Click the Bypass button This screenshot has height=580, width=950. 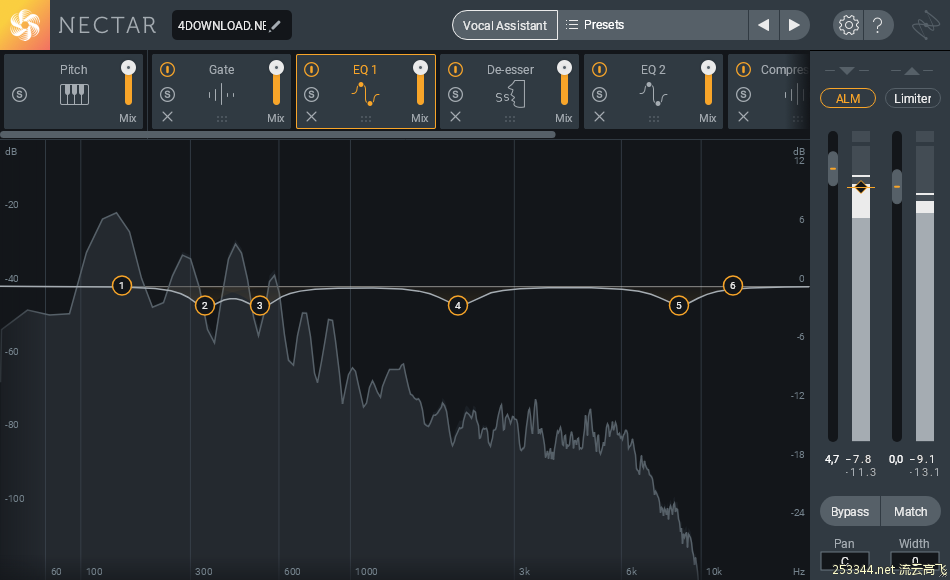coord(850,512)
